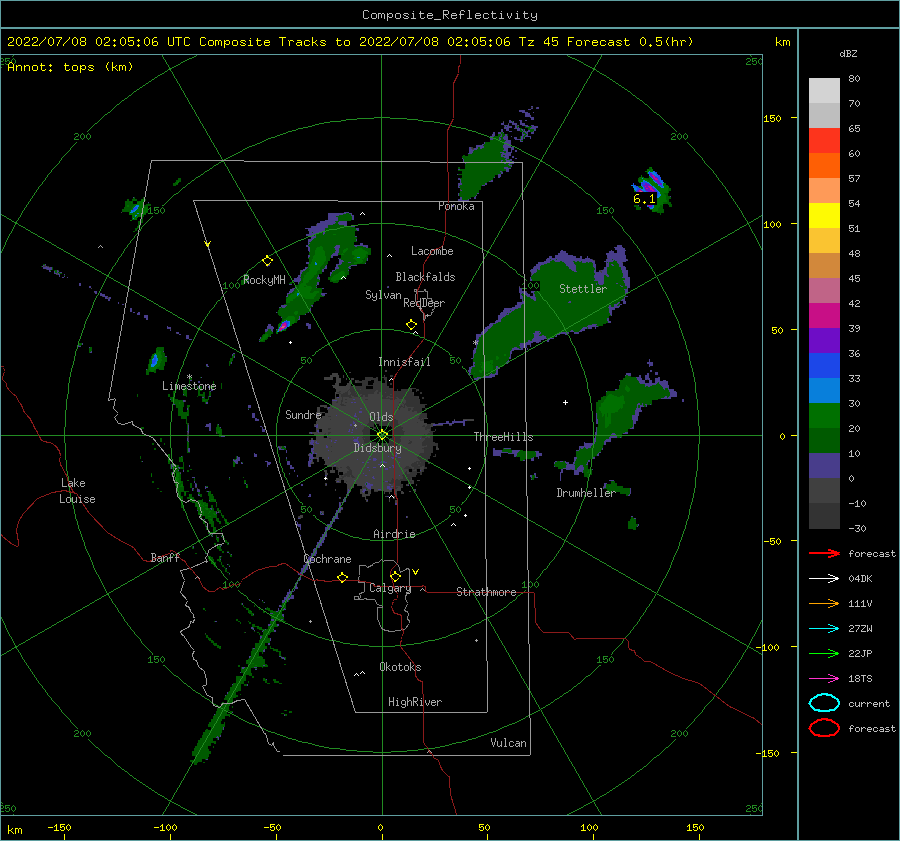The width and height of the screenshot is (900, 841).
Task: Click the white 04DK arrow in legend
Action: (x=824, y=579)
